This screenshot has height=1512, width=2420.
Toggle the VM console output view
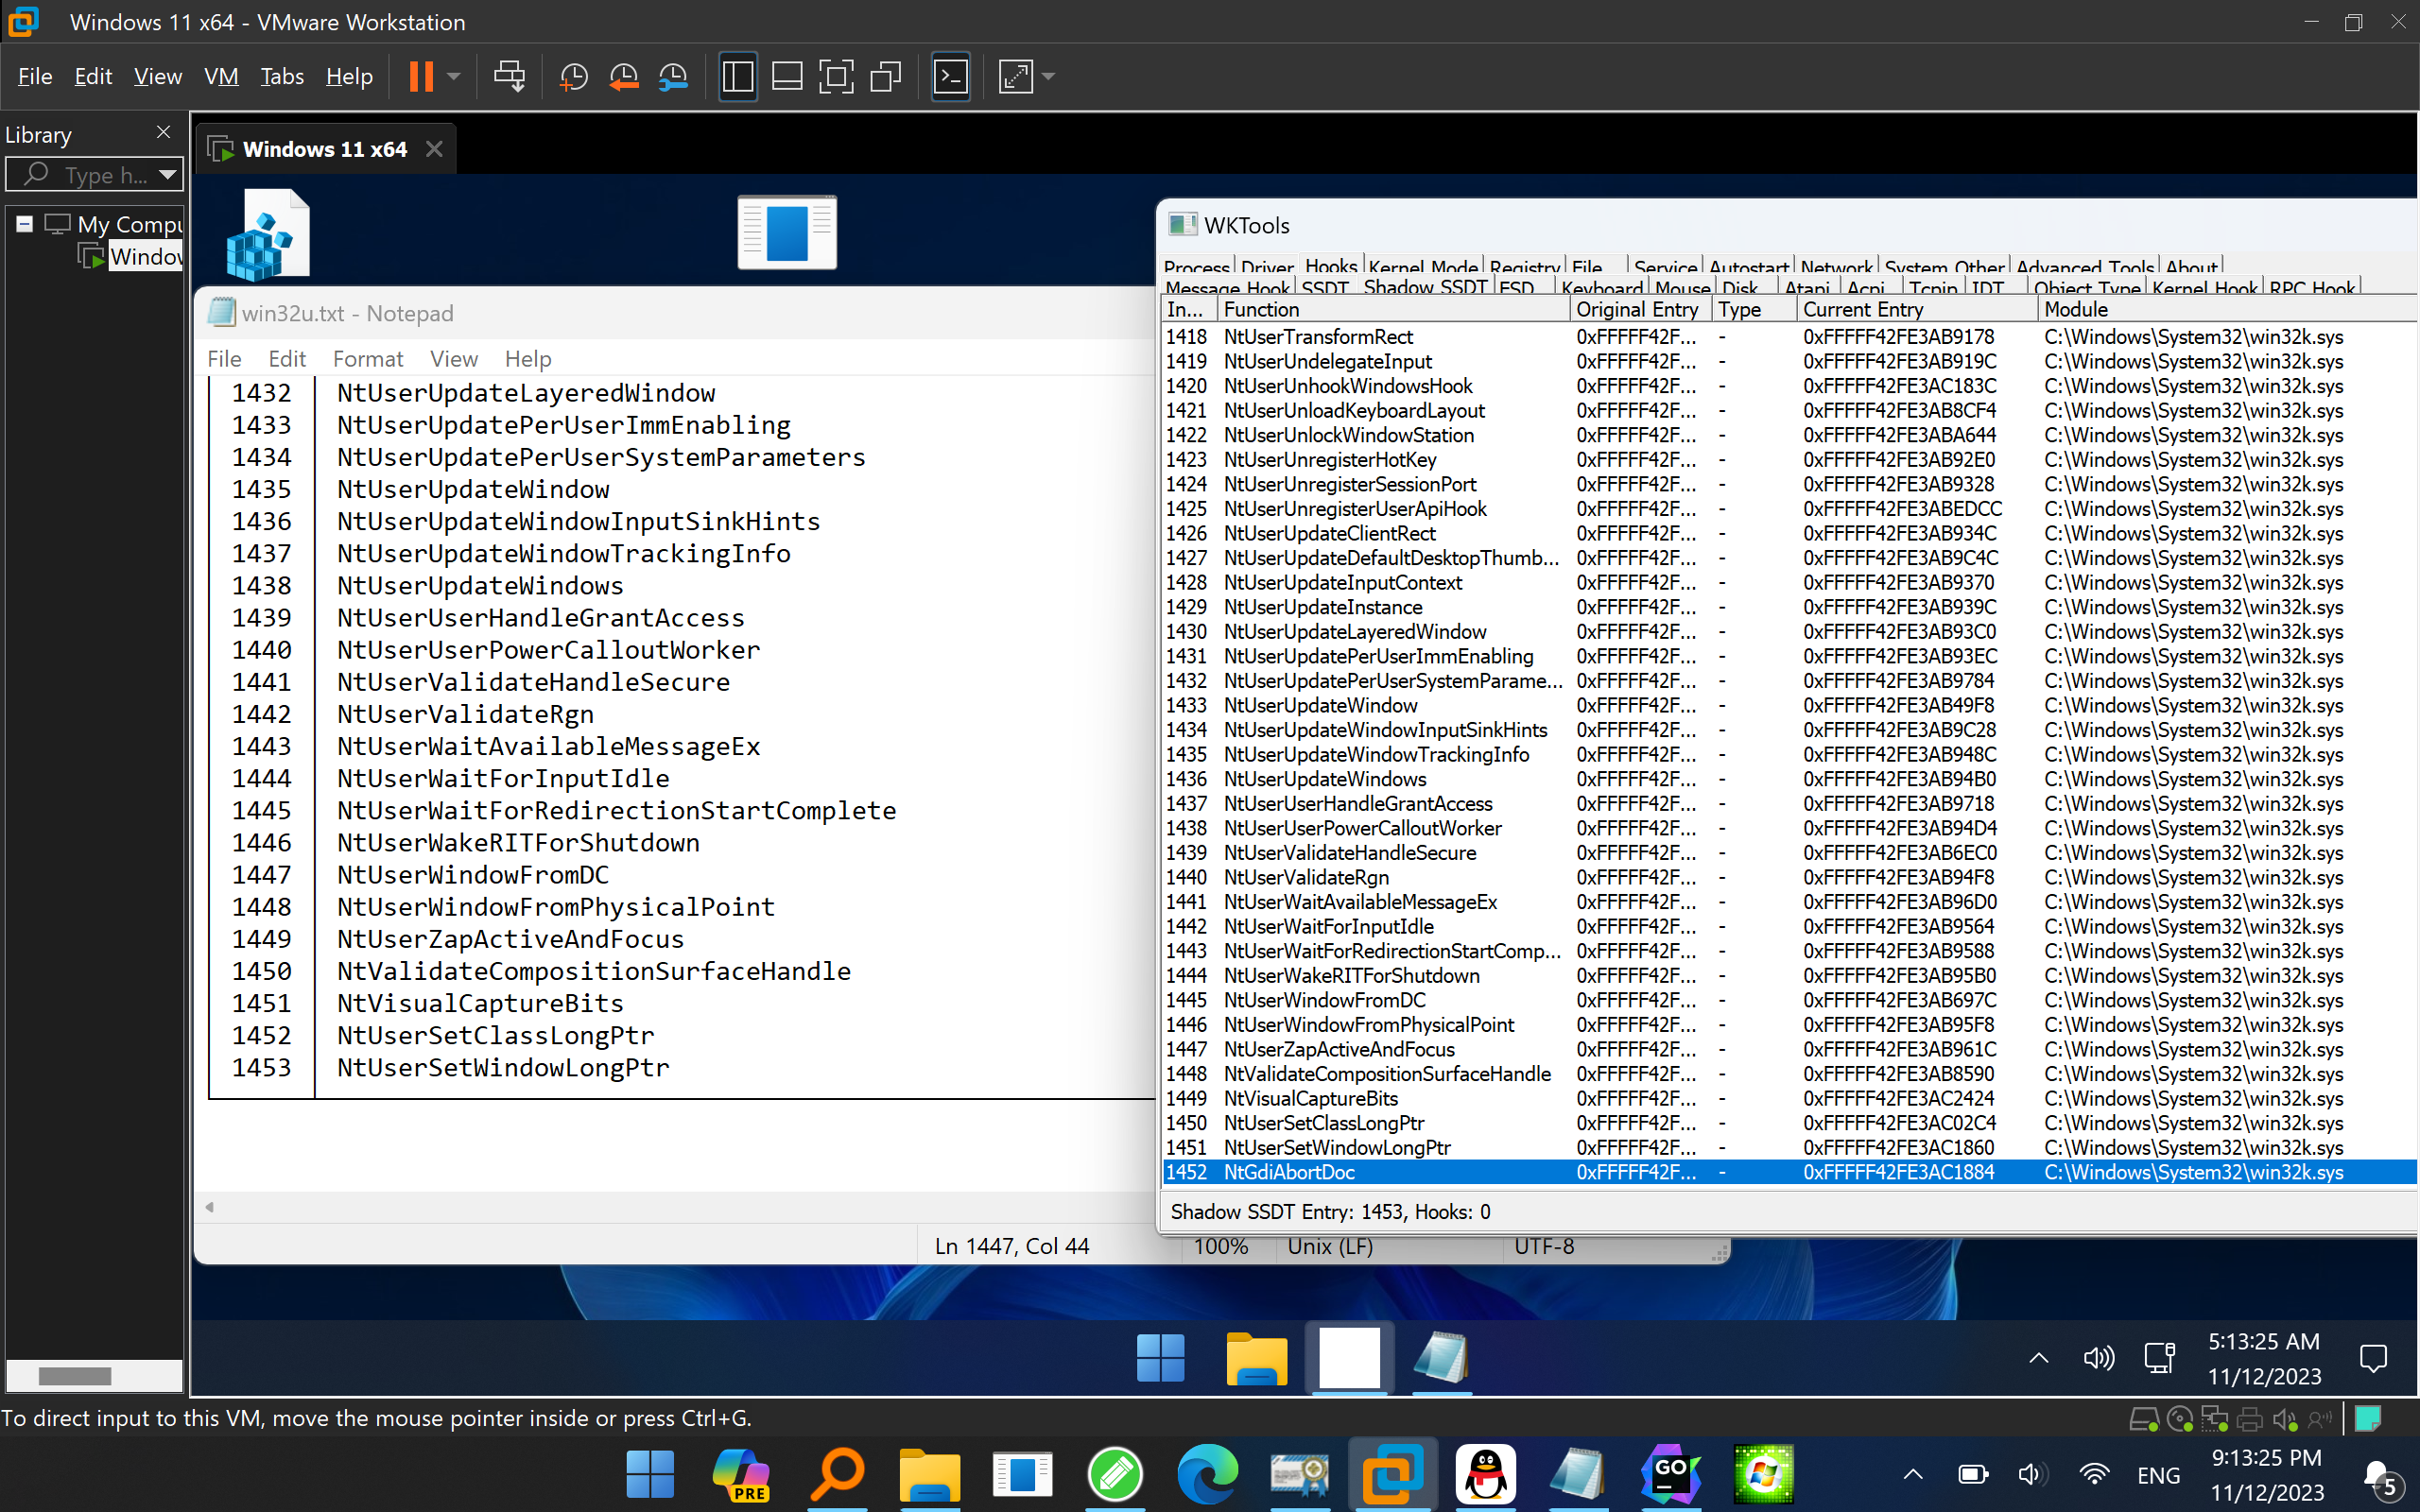[951, 75]
